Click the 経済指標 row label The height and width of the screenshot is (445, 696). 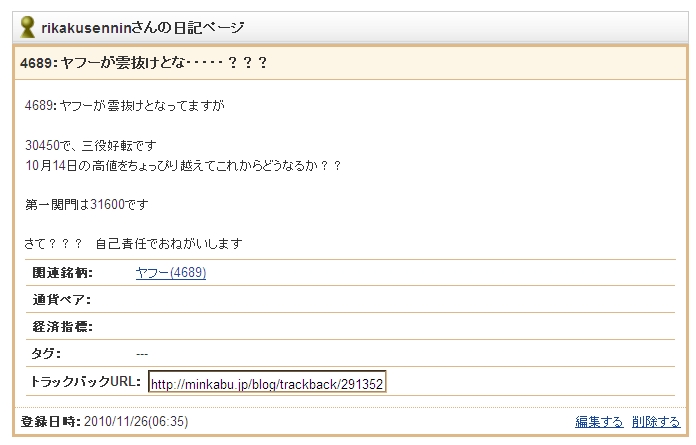(x=61, y=326)
